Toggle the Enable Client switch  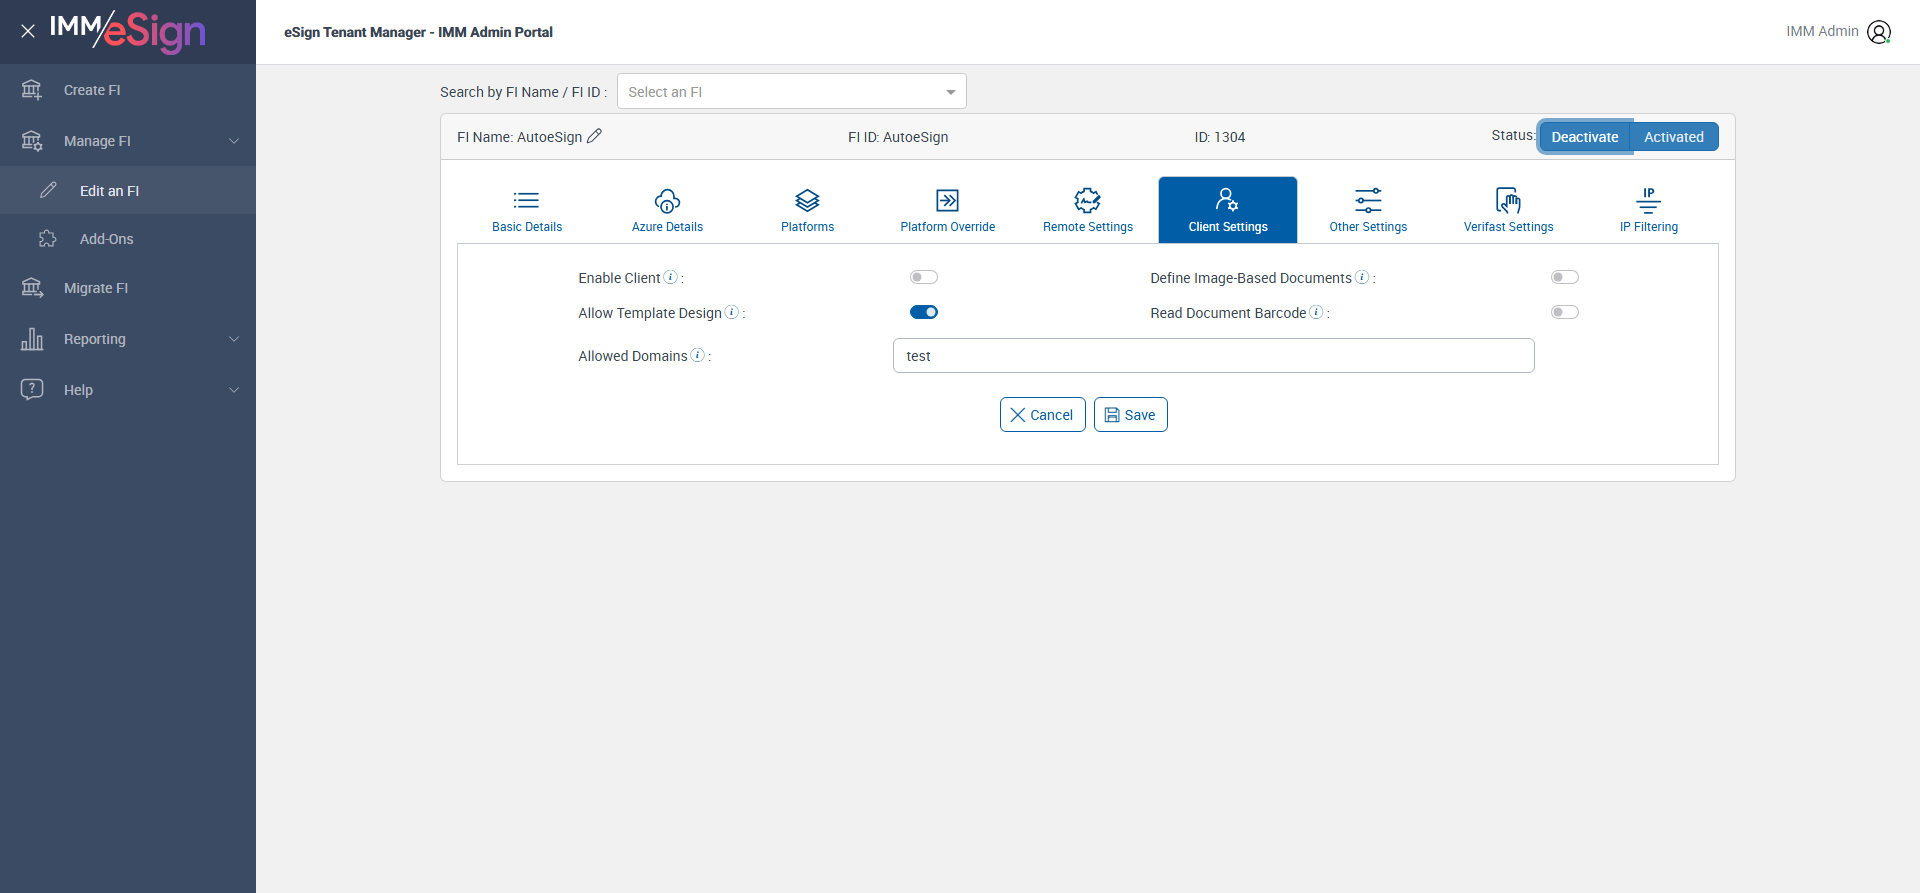click(x=924, y=277)
